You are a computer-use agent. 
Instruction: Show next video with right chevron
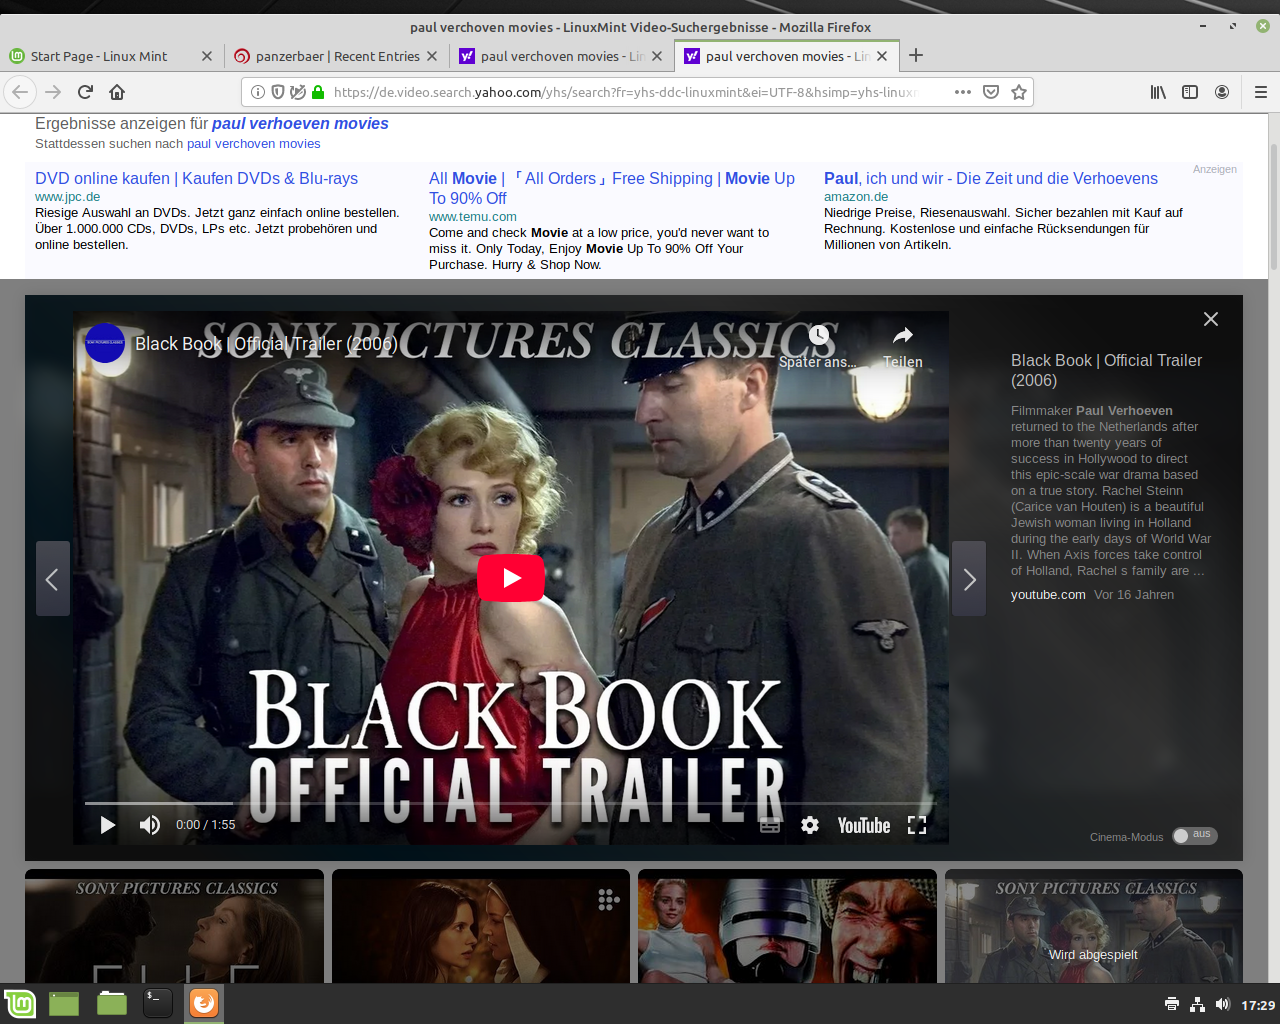tap(969, 578)
